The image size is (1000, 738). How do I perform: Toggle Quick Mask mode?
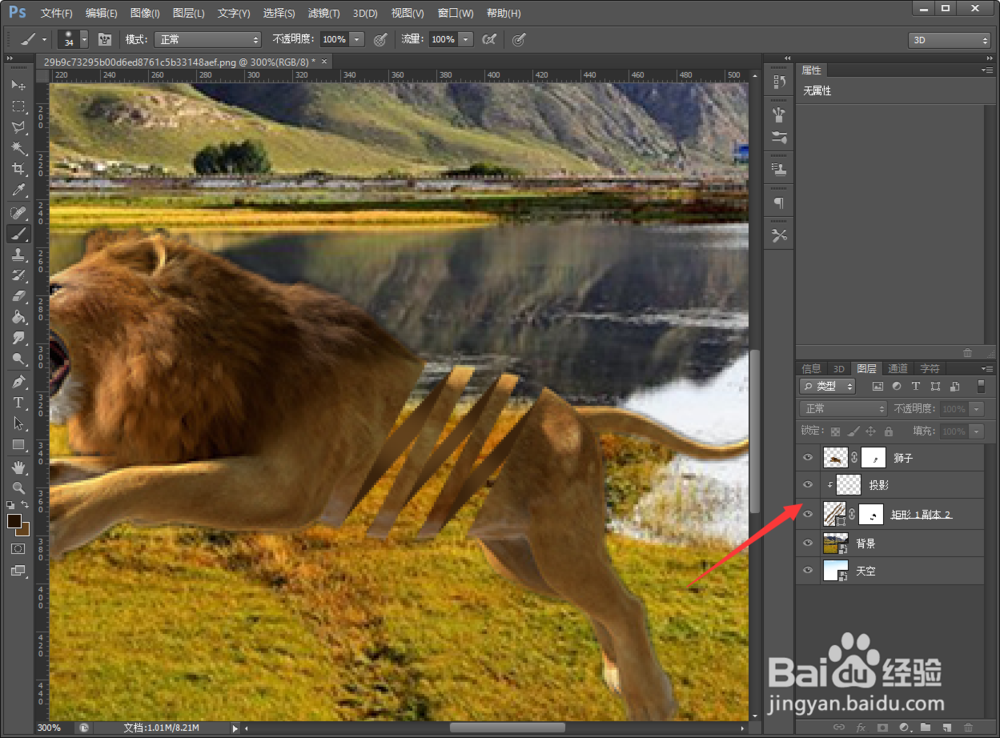[x=18, y=549]
